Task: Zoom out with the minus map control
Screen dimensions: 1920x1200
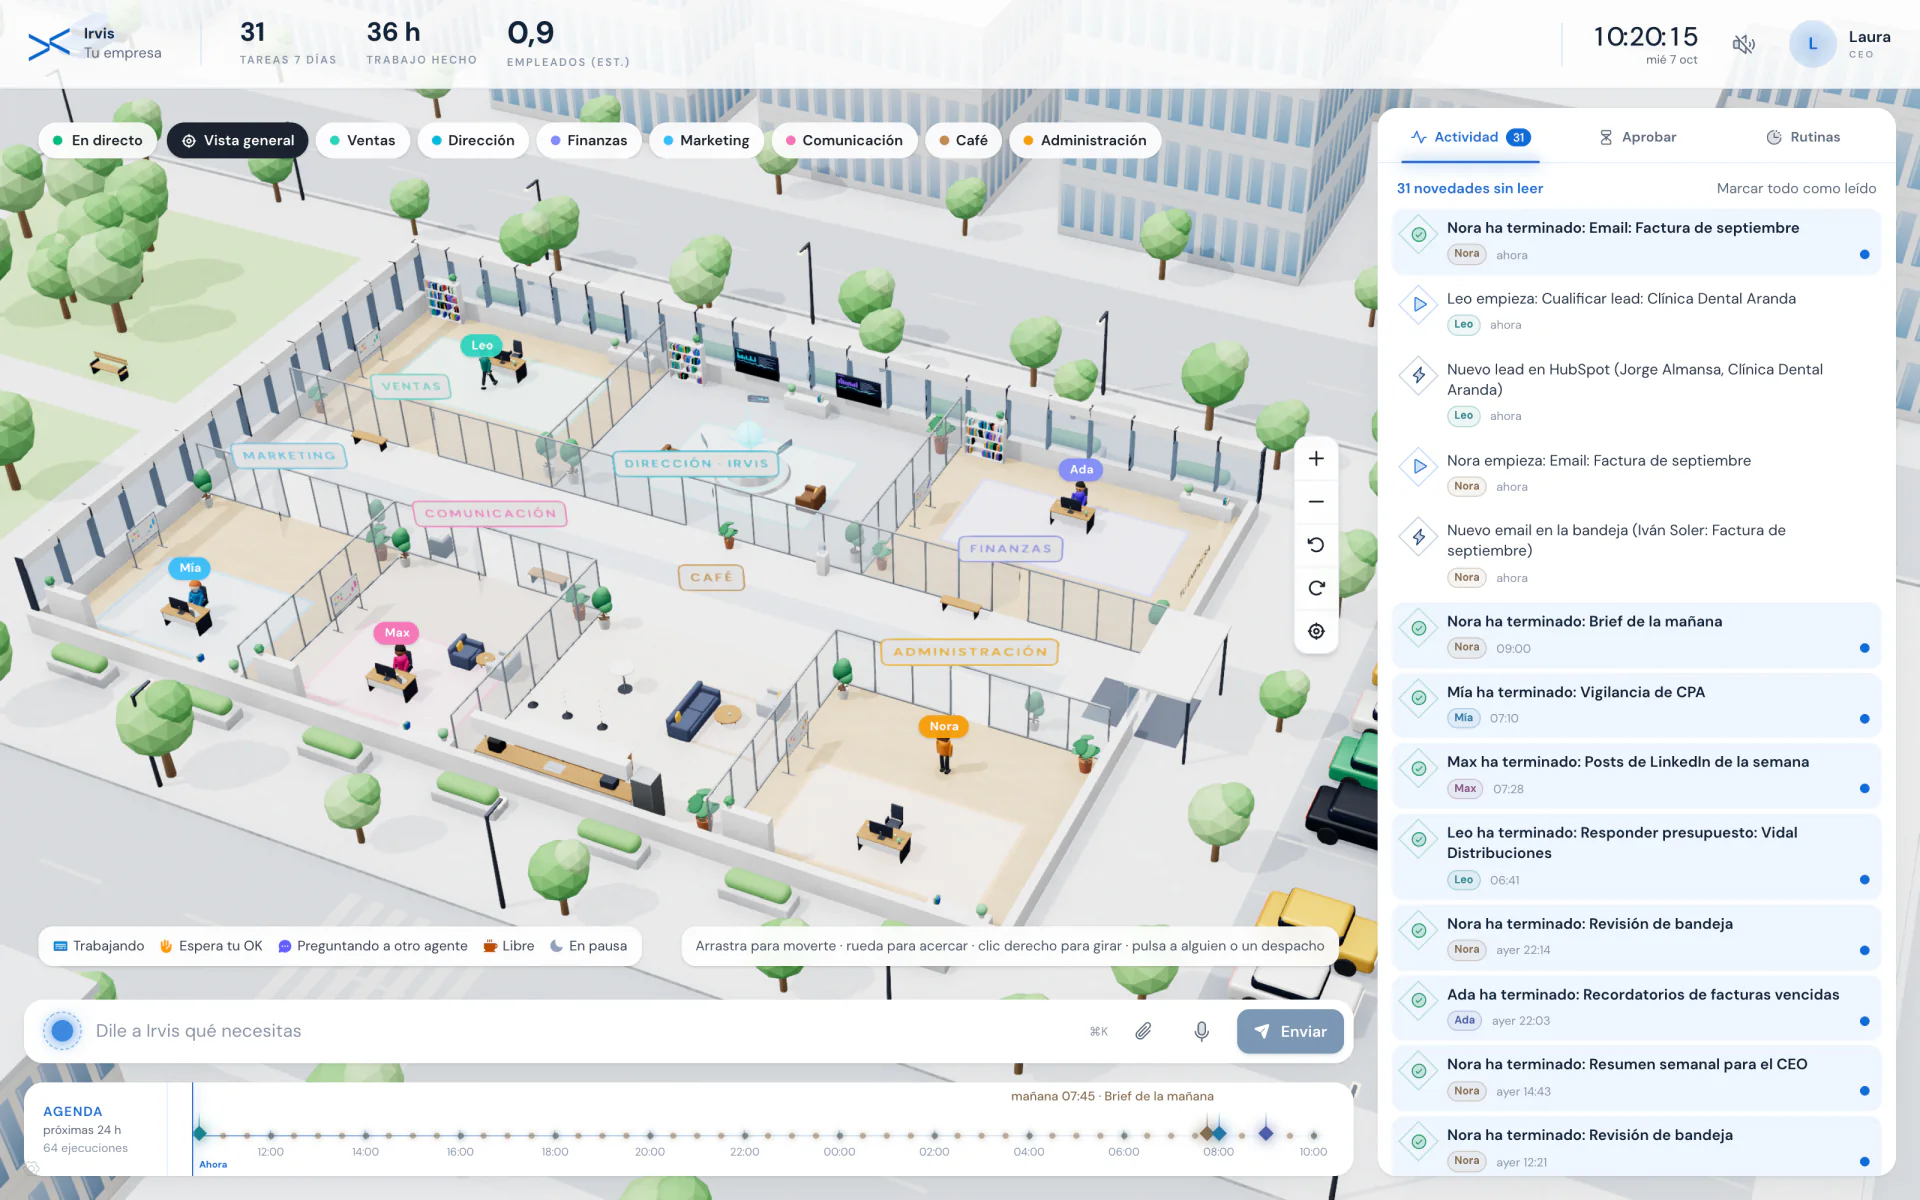Action: coord(1316,502)
